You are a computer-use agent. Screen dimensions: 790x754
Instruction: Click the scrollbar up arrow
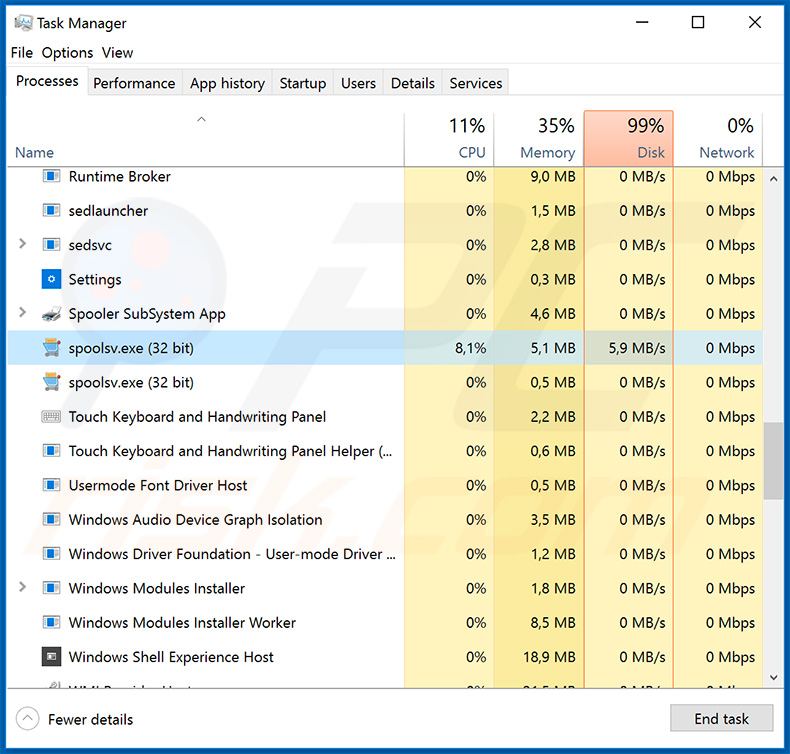773,178
